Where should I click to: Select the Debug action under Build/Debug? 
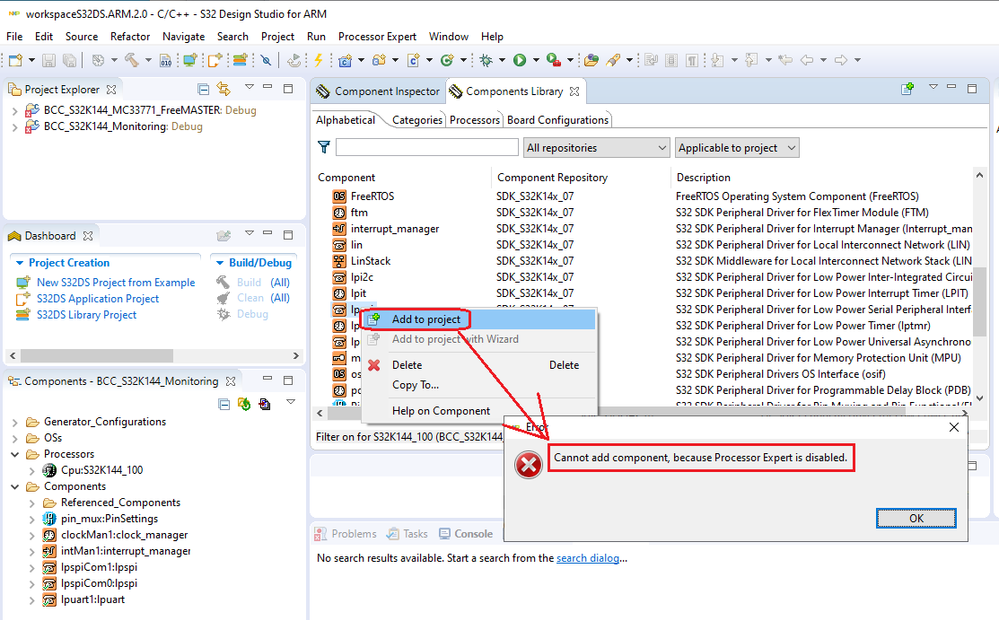click(254, 313)
